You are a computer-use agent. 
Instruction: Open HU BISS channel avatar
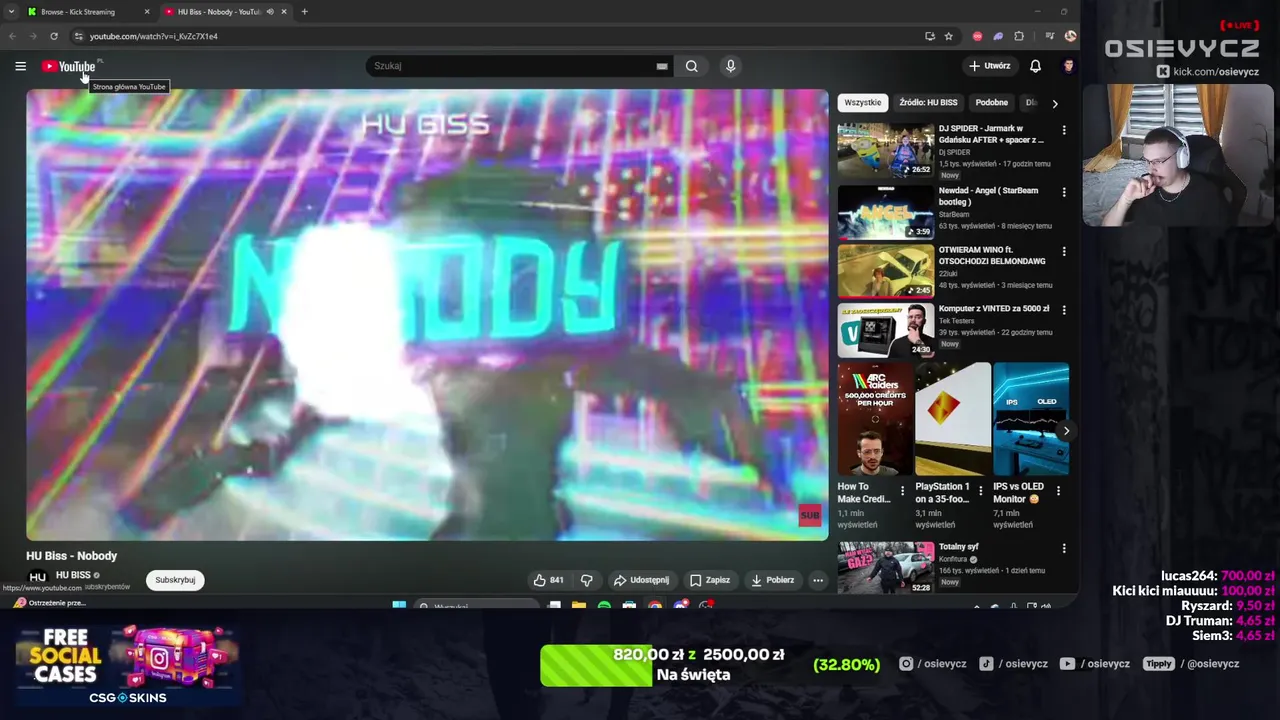coord(37,577)
